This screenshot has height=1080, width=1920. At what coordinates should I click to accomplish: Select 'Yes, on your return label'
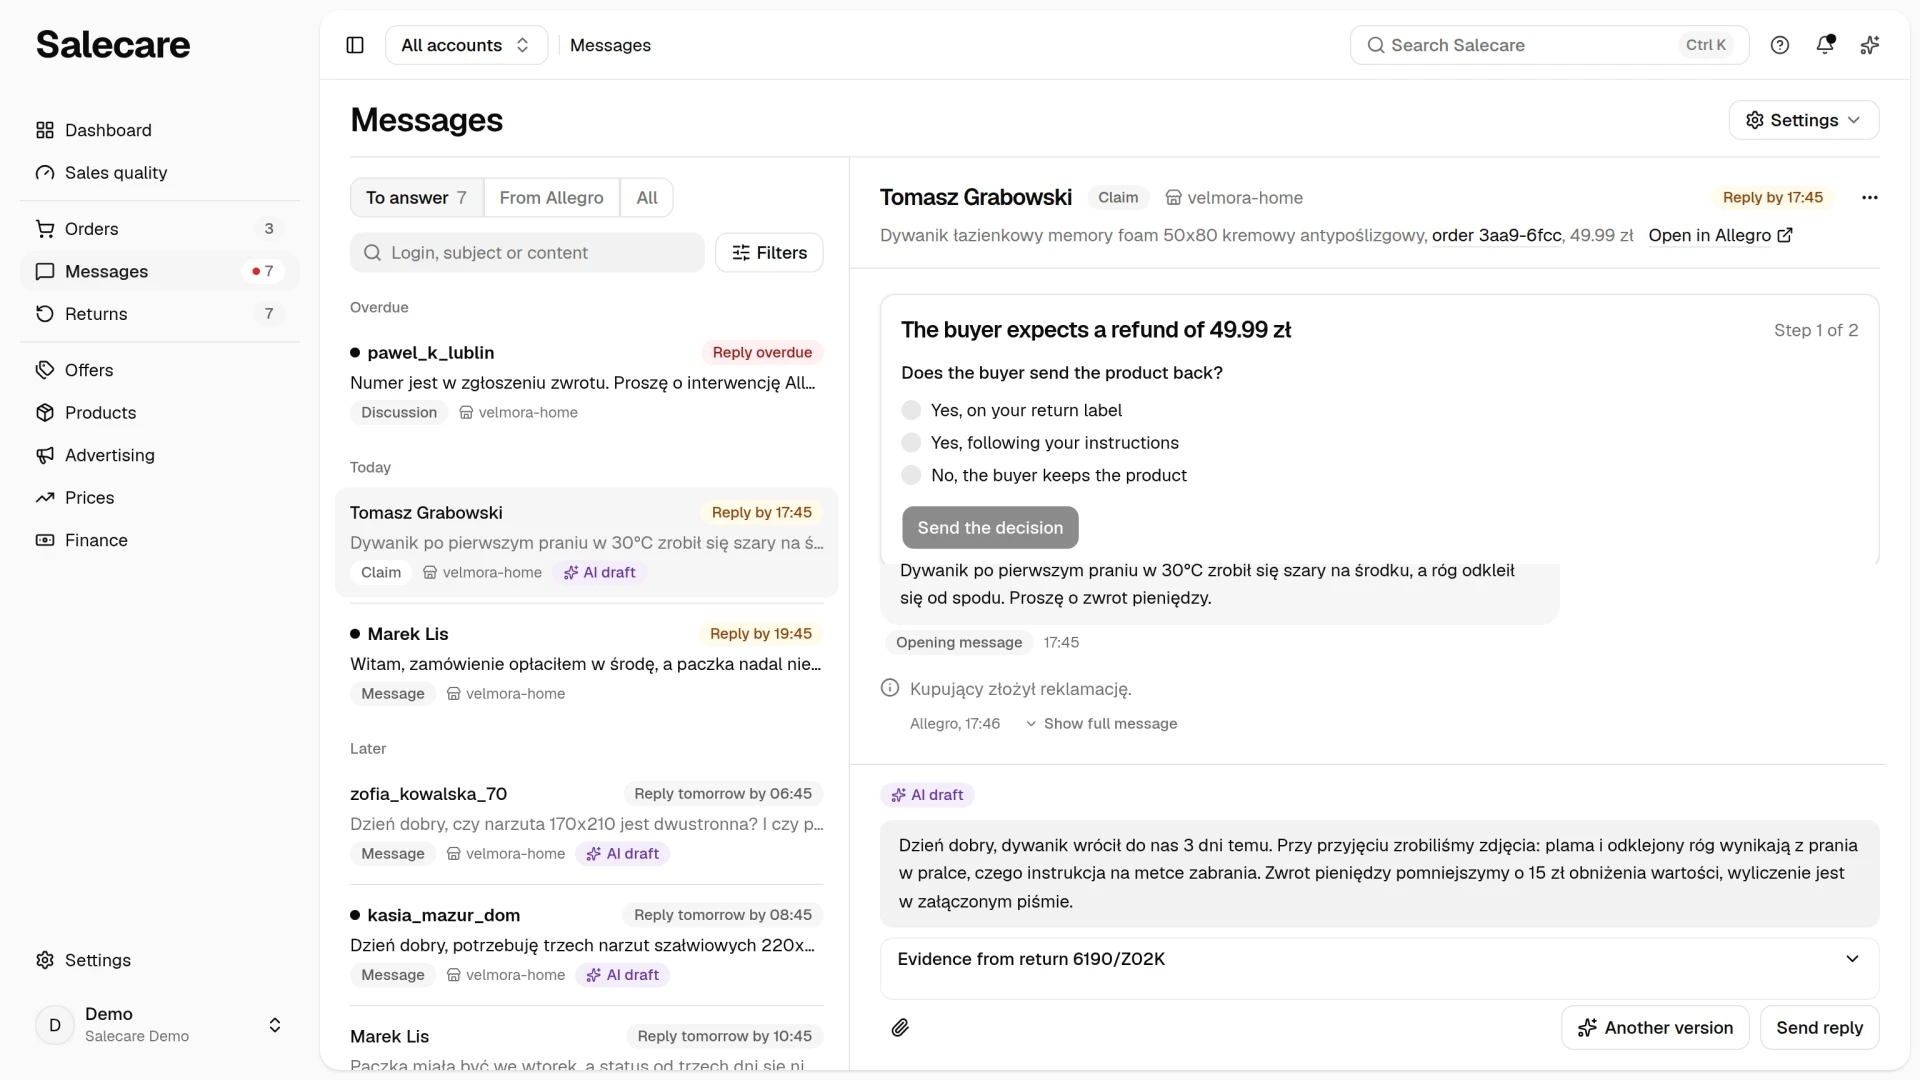1011,410
